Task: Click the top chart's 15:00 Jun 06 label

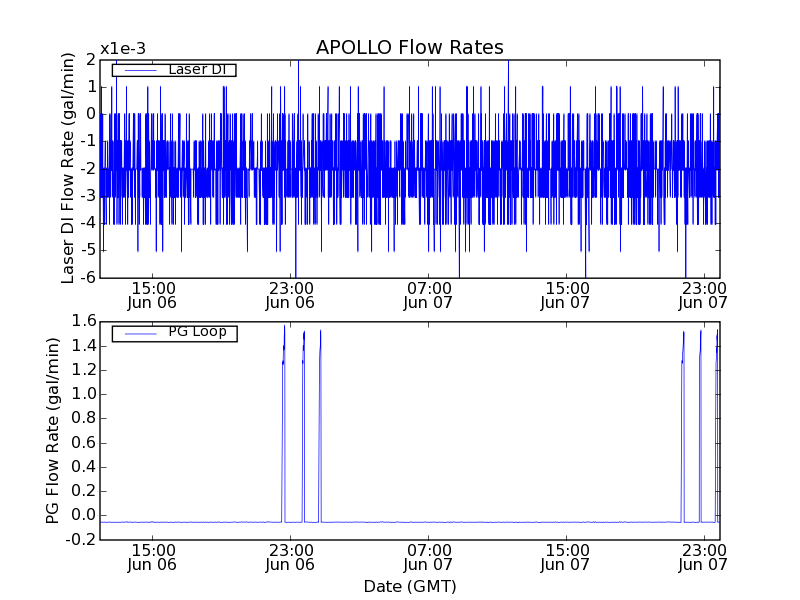Action: tap(152, 295)
